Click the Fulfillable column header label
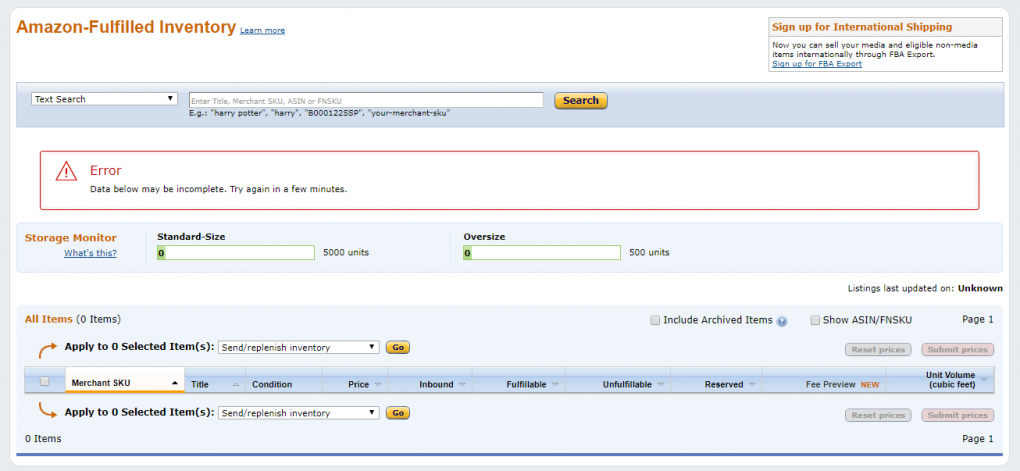This screenshot has height=471, width=1020. (526, 385)
